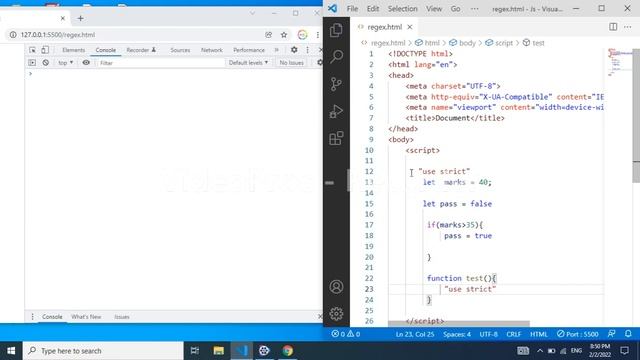Open the What's New drawer tab
The image size is (640, 360).
86,317
